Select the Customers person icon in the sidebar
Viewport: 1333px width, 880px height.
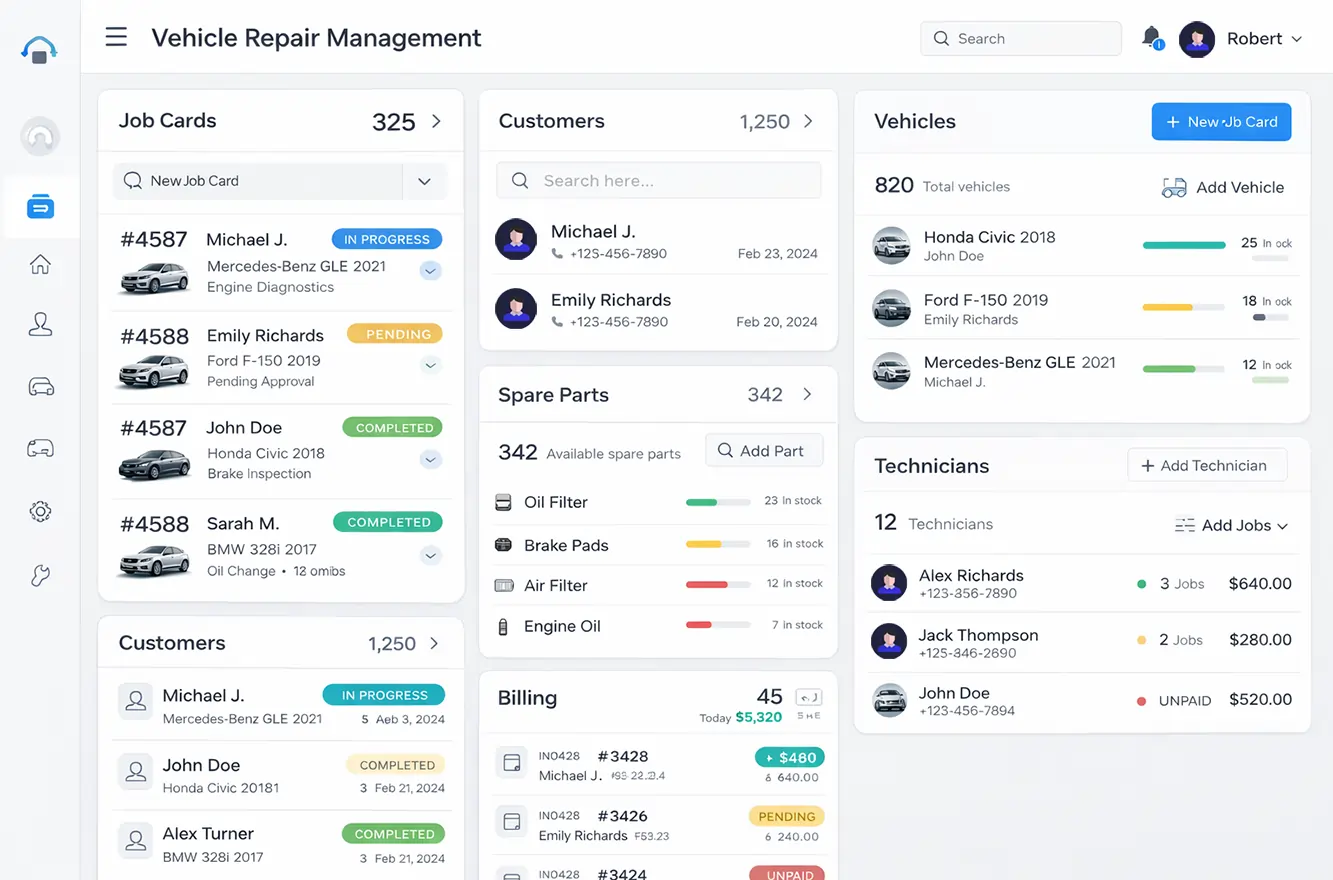pyautogui.click(x=40, y=324)
